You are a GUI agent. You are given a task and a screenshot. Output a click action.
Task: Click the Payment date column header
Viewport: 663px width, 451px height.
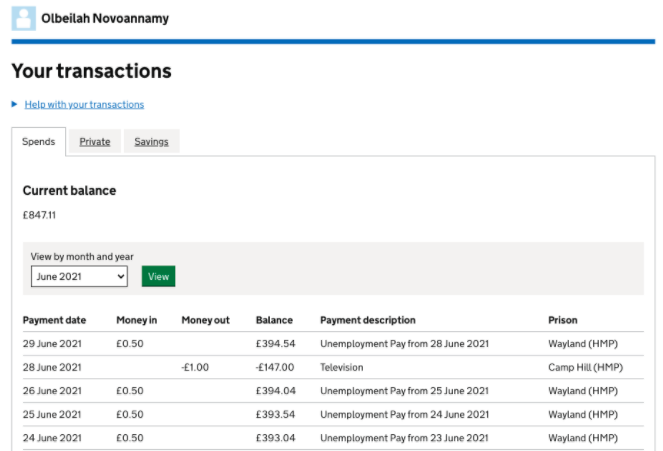[x=54, y=320]
